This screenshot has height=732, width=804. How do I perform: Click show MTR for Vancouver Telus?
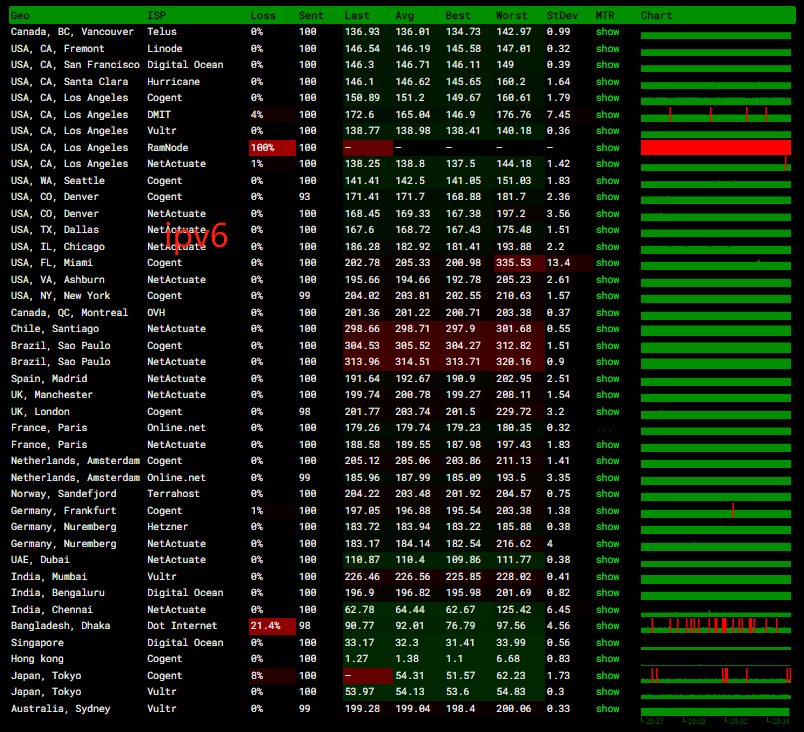pos(608,32)
